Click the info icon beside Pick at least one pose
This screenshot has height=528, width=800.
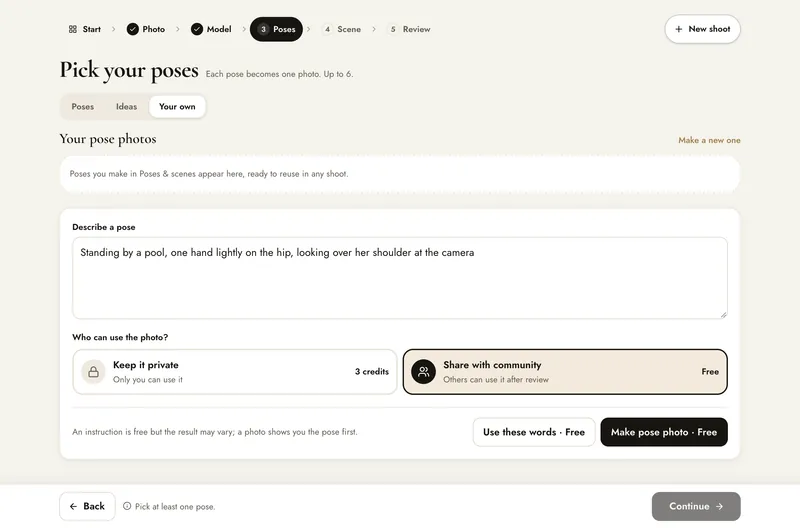pos(127,506)
